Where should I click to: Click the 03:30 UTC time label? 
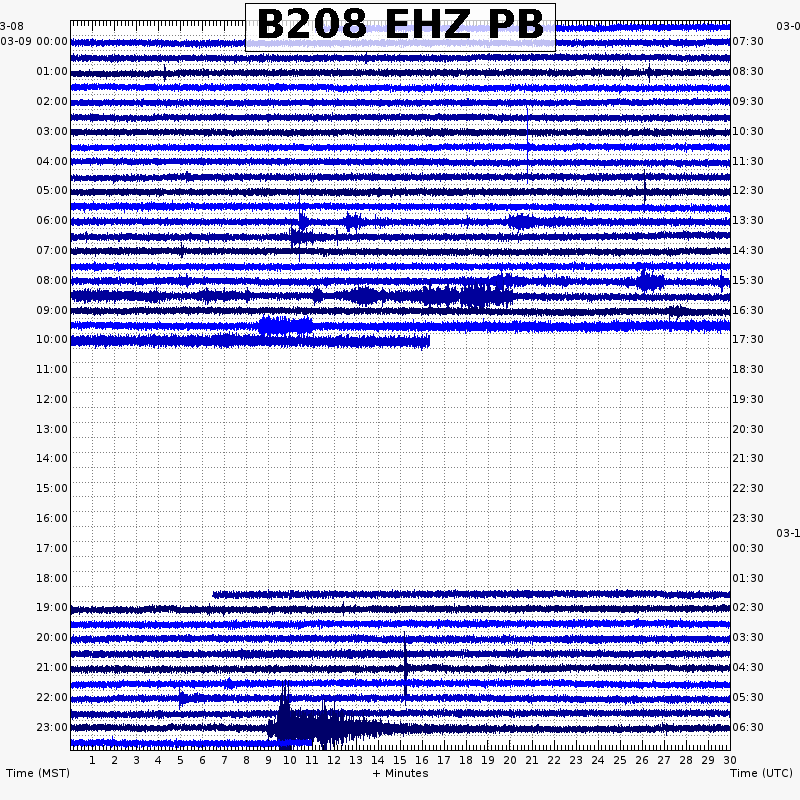pos(748,638)
